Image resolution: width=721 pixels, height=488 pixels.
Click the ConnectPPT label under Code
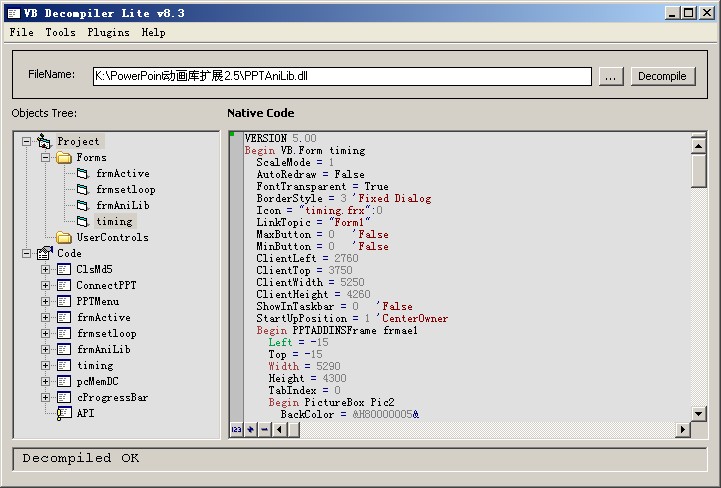(106, 285)
